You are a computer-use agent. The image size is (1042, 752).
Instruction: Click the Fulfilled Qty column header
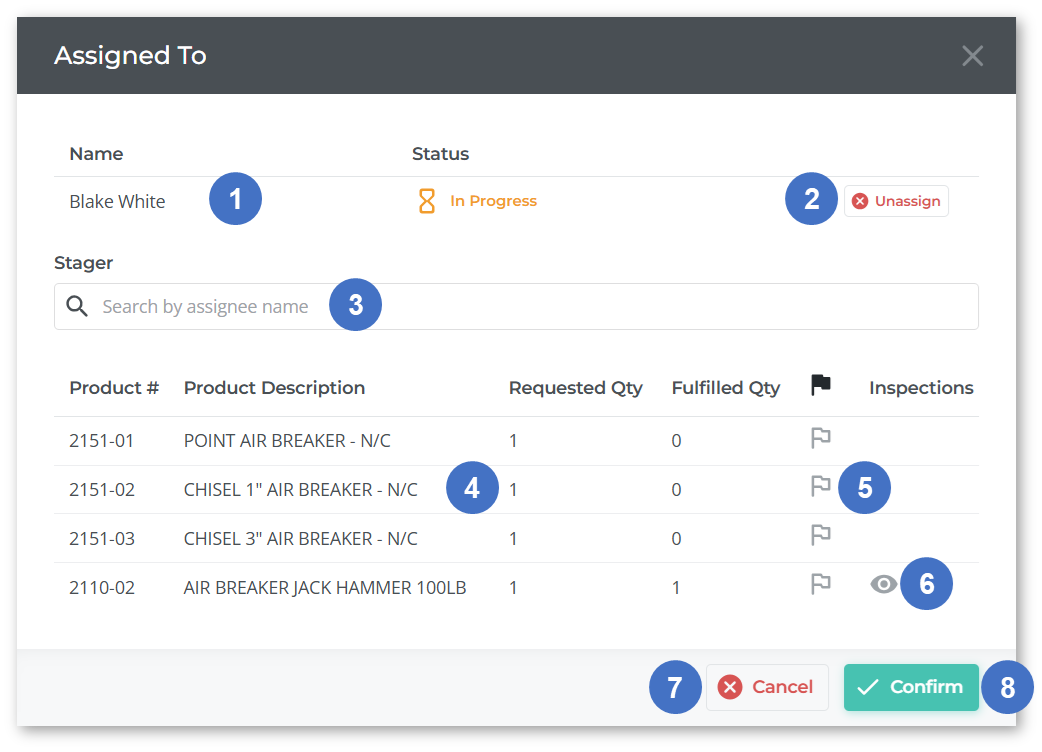pos(725,388)
